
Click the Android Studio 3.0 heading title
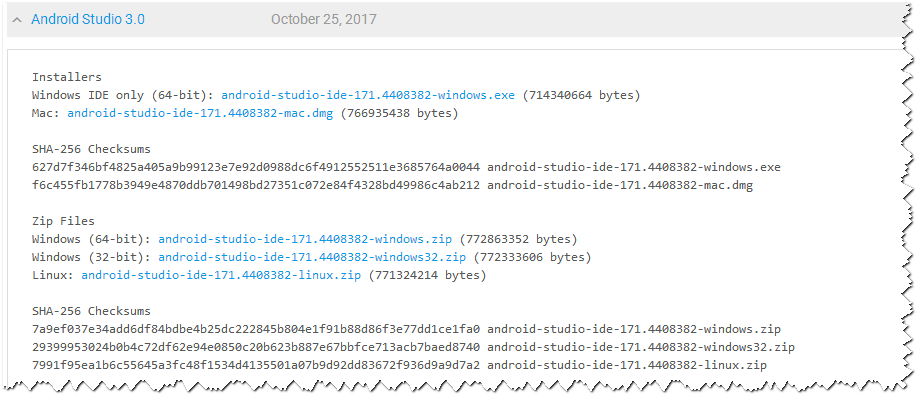coord(88,19)
